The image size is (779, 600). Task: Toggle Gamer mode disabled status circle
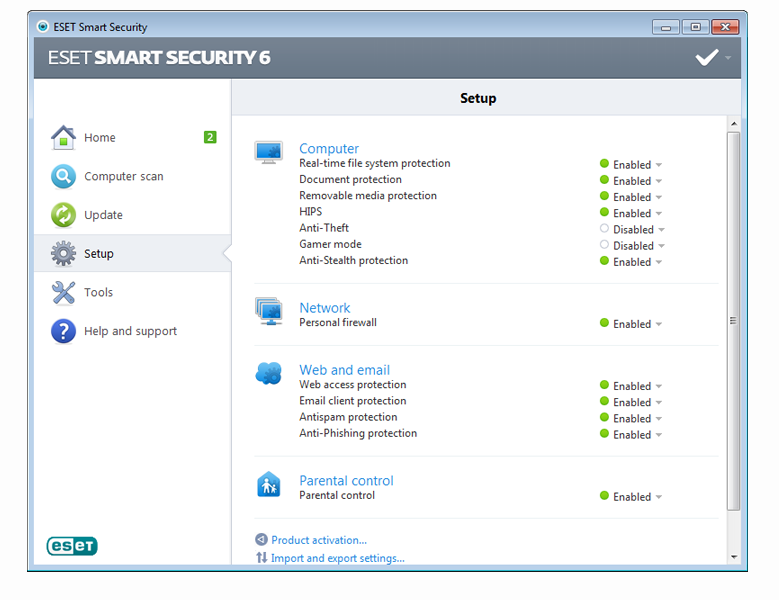pos(604,244)
